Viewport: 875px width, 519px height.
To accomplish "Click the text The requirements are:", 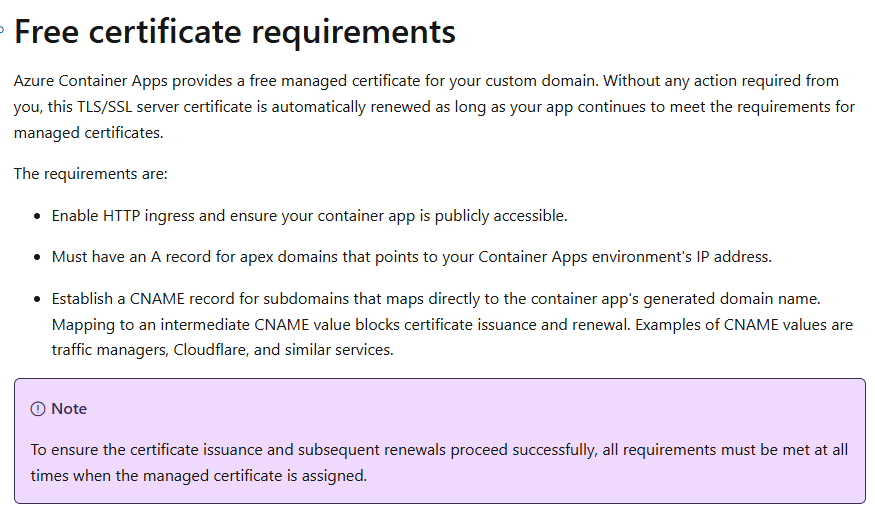I will 91,174.
